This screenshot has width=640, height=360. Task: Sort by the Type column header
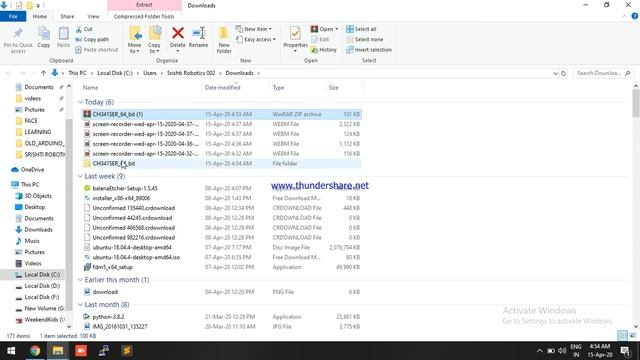pos(297,88)
